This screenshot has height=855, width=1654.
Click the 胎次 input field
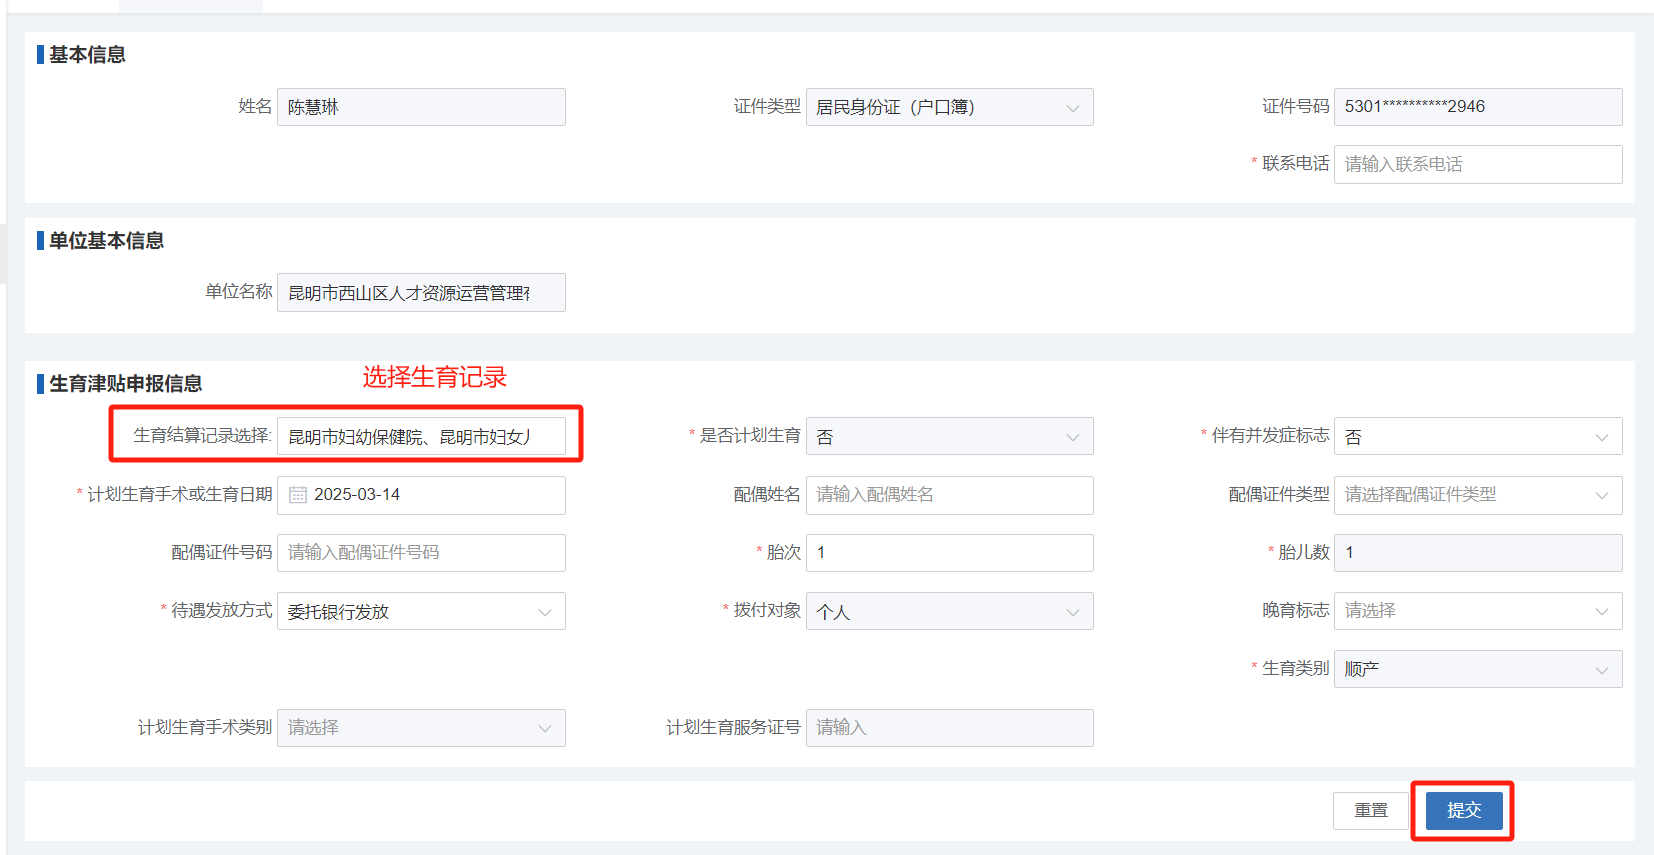(948, 553)
